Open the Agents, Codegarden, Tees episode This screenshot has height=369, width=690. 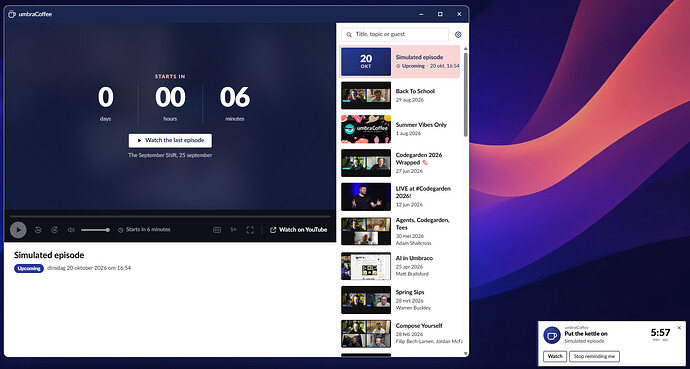pyautogui.click(x=400, y=231)
